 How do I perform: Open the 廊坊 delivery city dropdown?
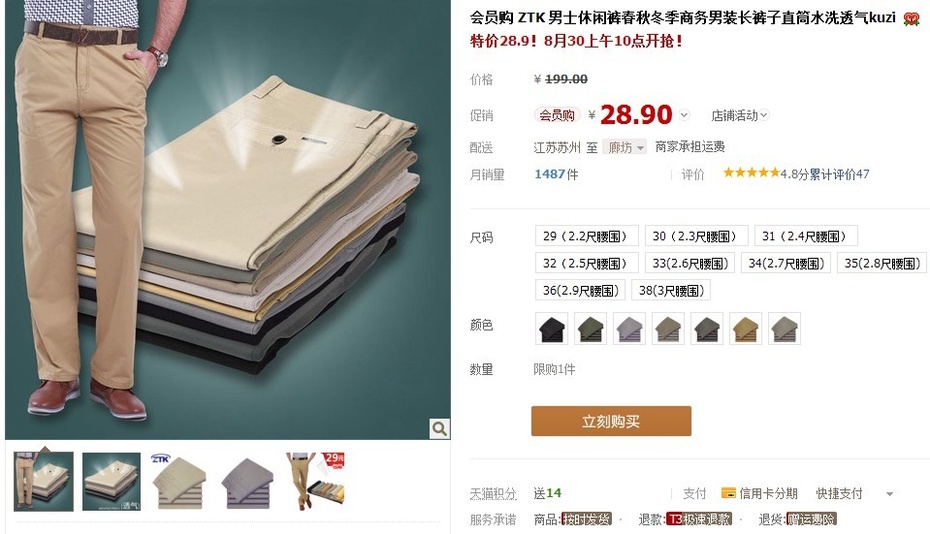pyautogui.click(x=625, y=147)
